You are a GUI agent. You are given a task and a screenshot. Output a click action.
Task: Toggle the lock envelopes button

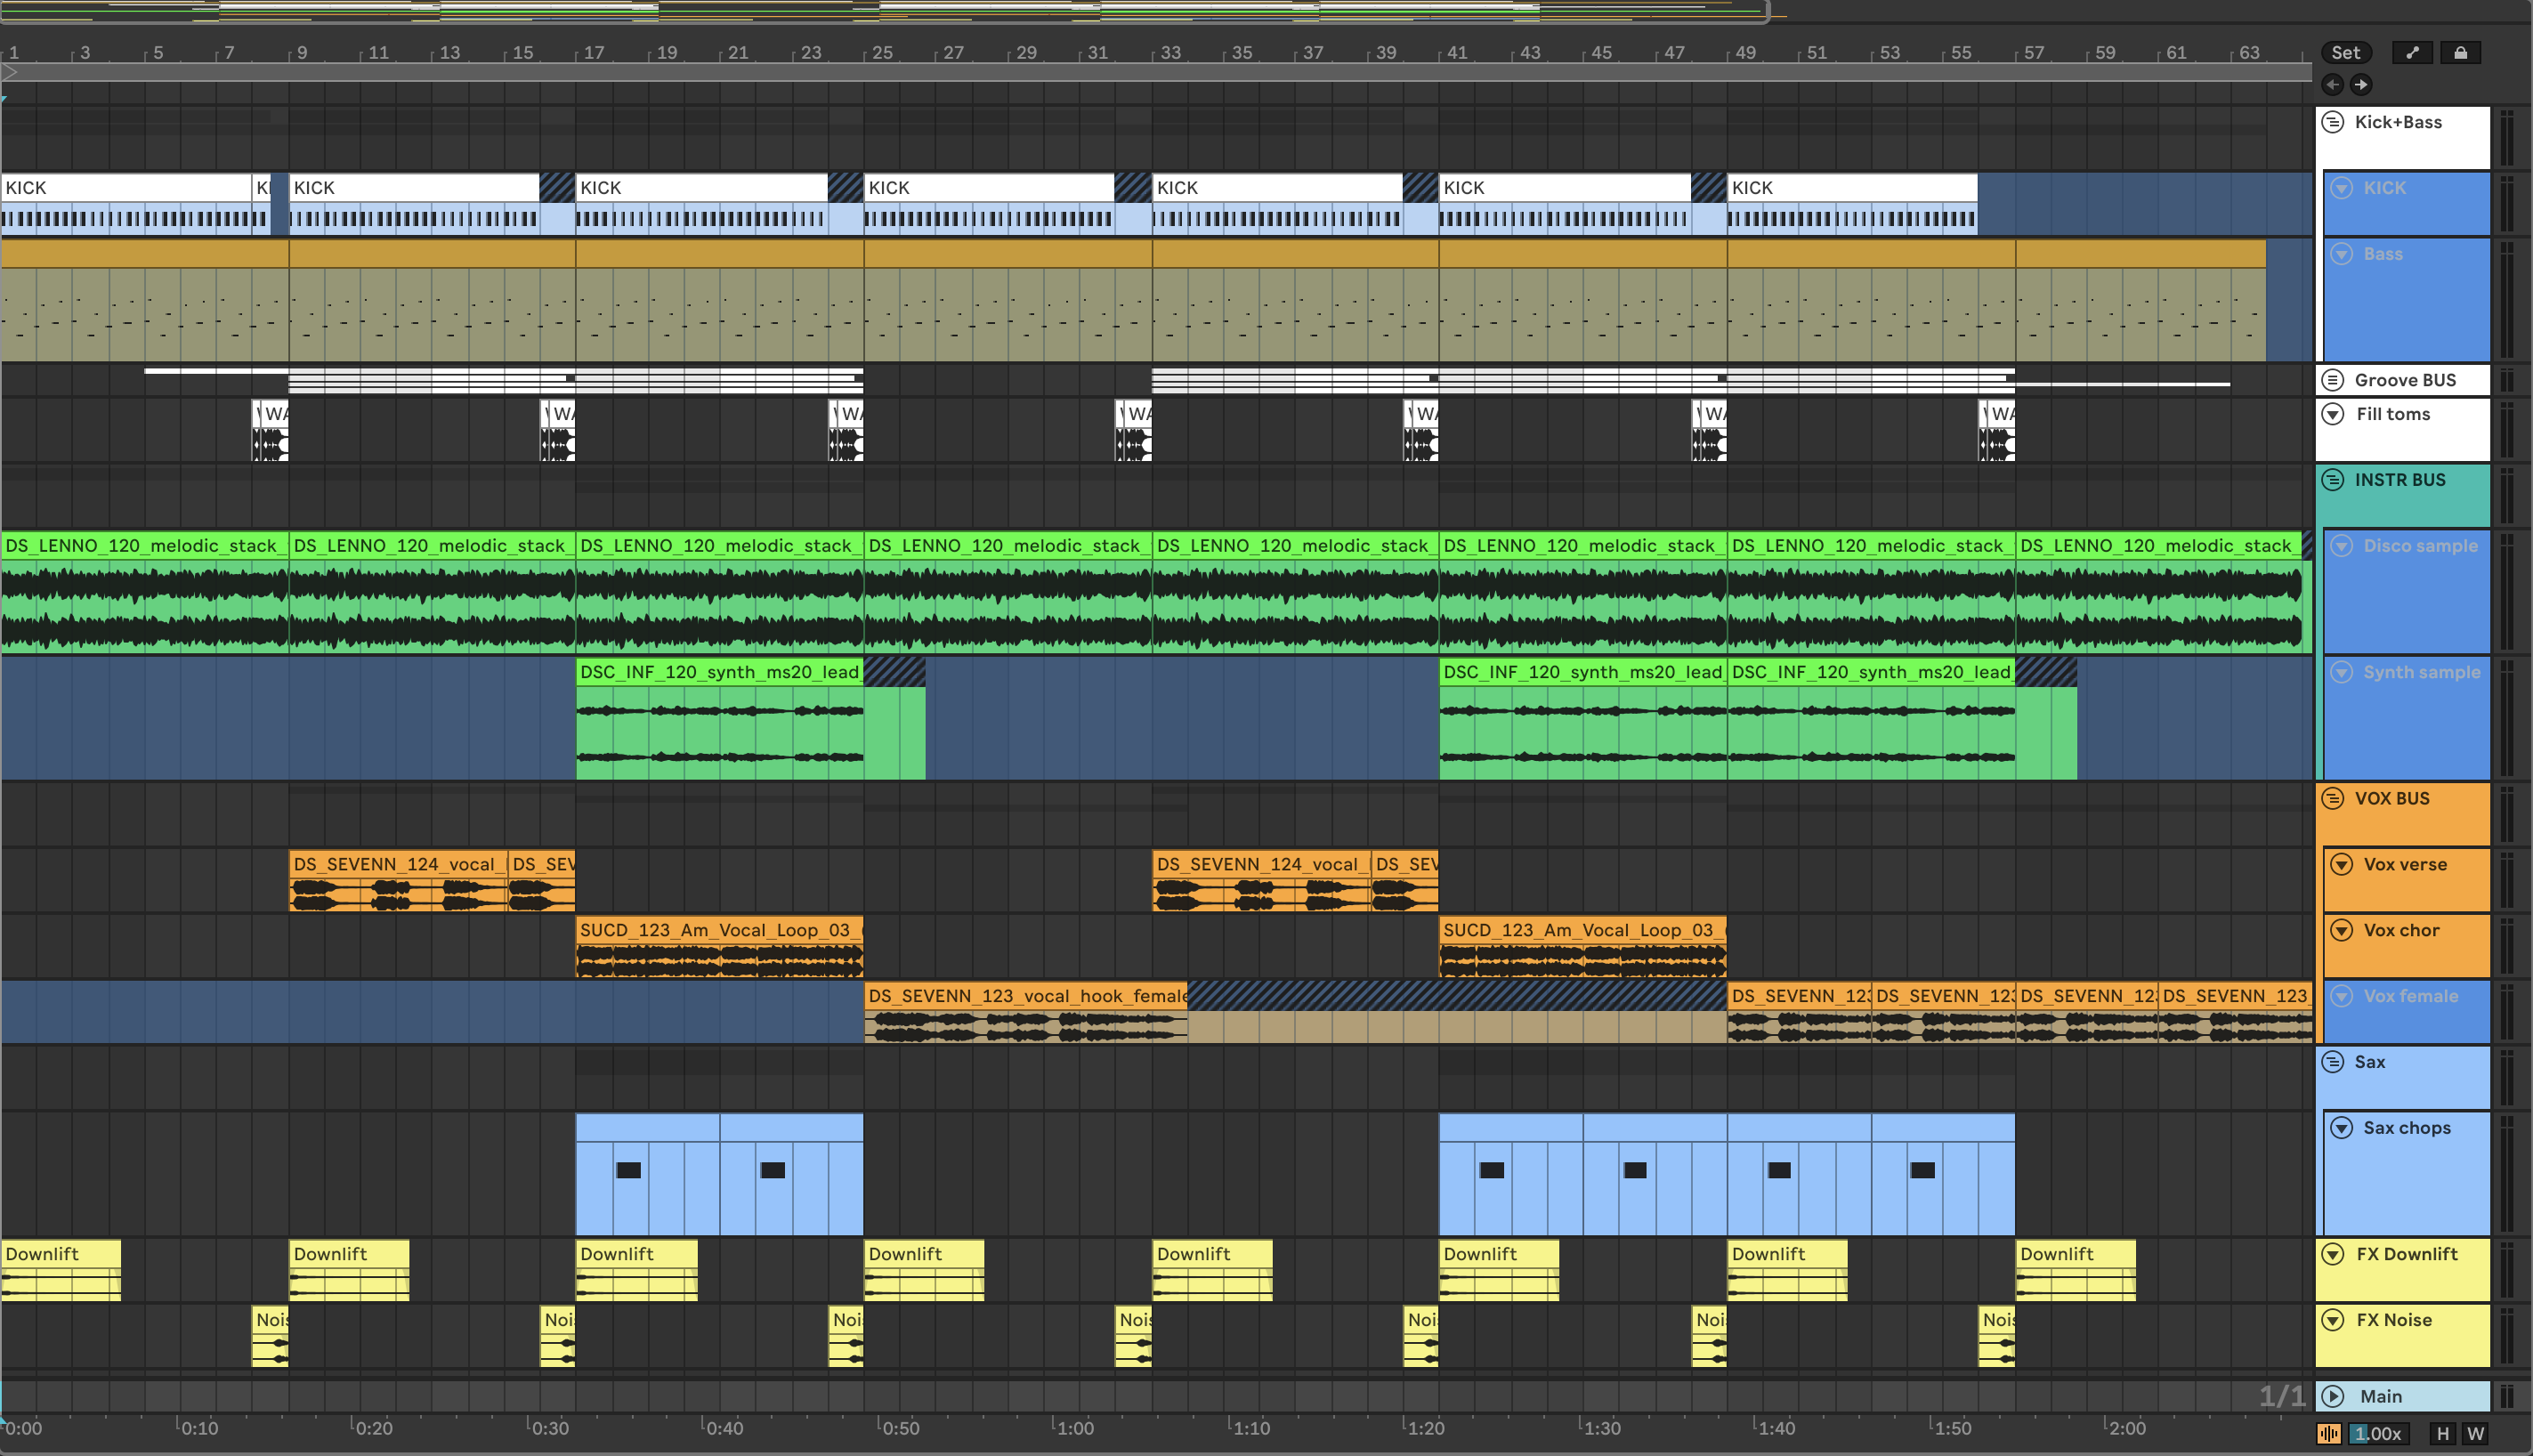pos(2460,53)
